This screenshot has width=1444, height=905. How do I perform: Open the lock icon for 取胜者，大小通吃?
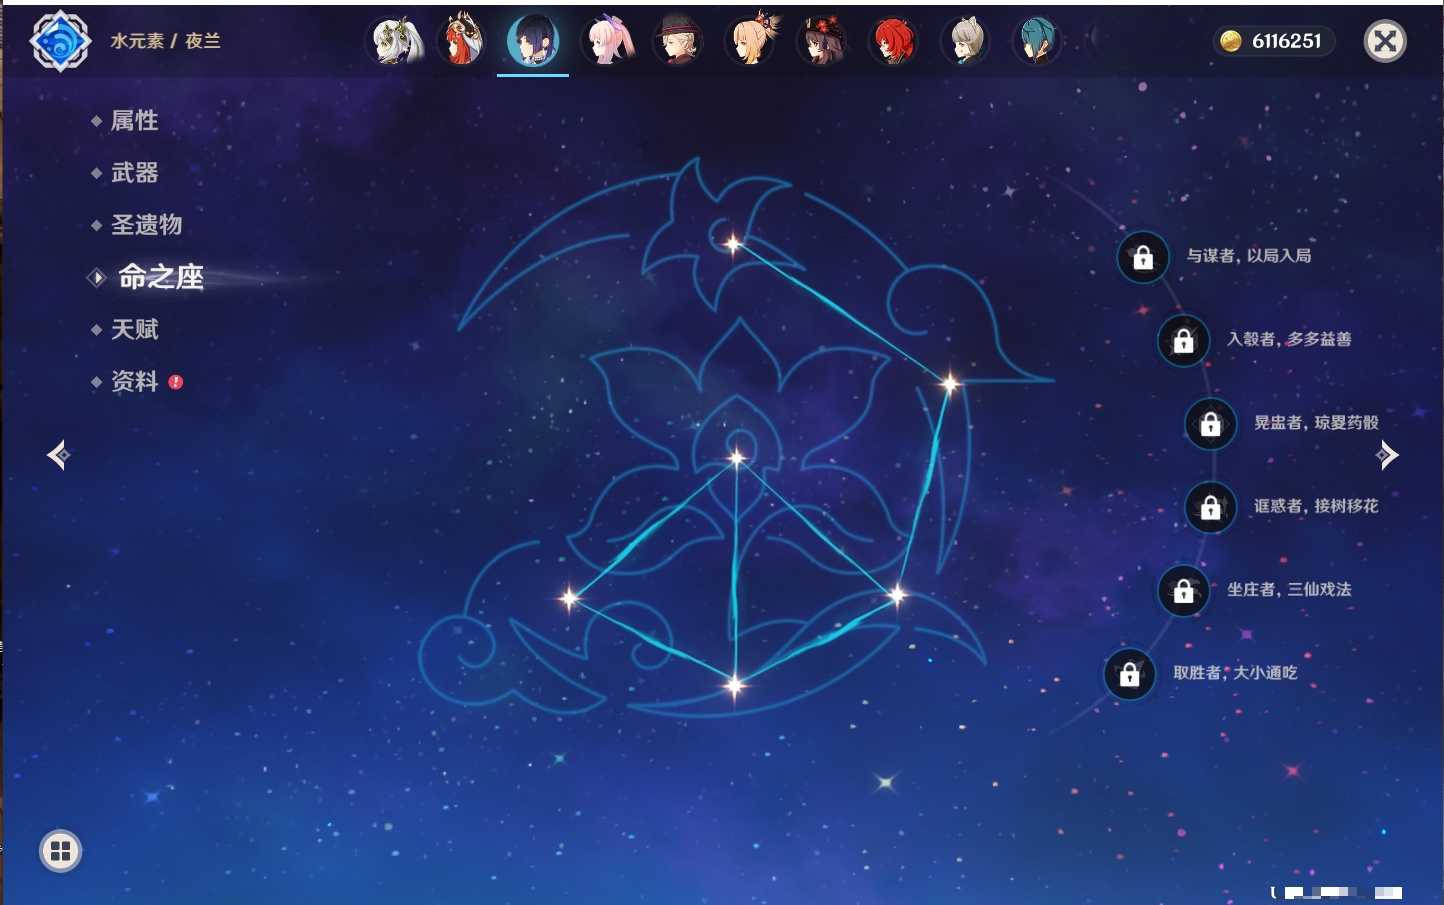pyautogui.click(x=1129, y=674)
